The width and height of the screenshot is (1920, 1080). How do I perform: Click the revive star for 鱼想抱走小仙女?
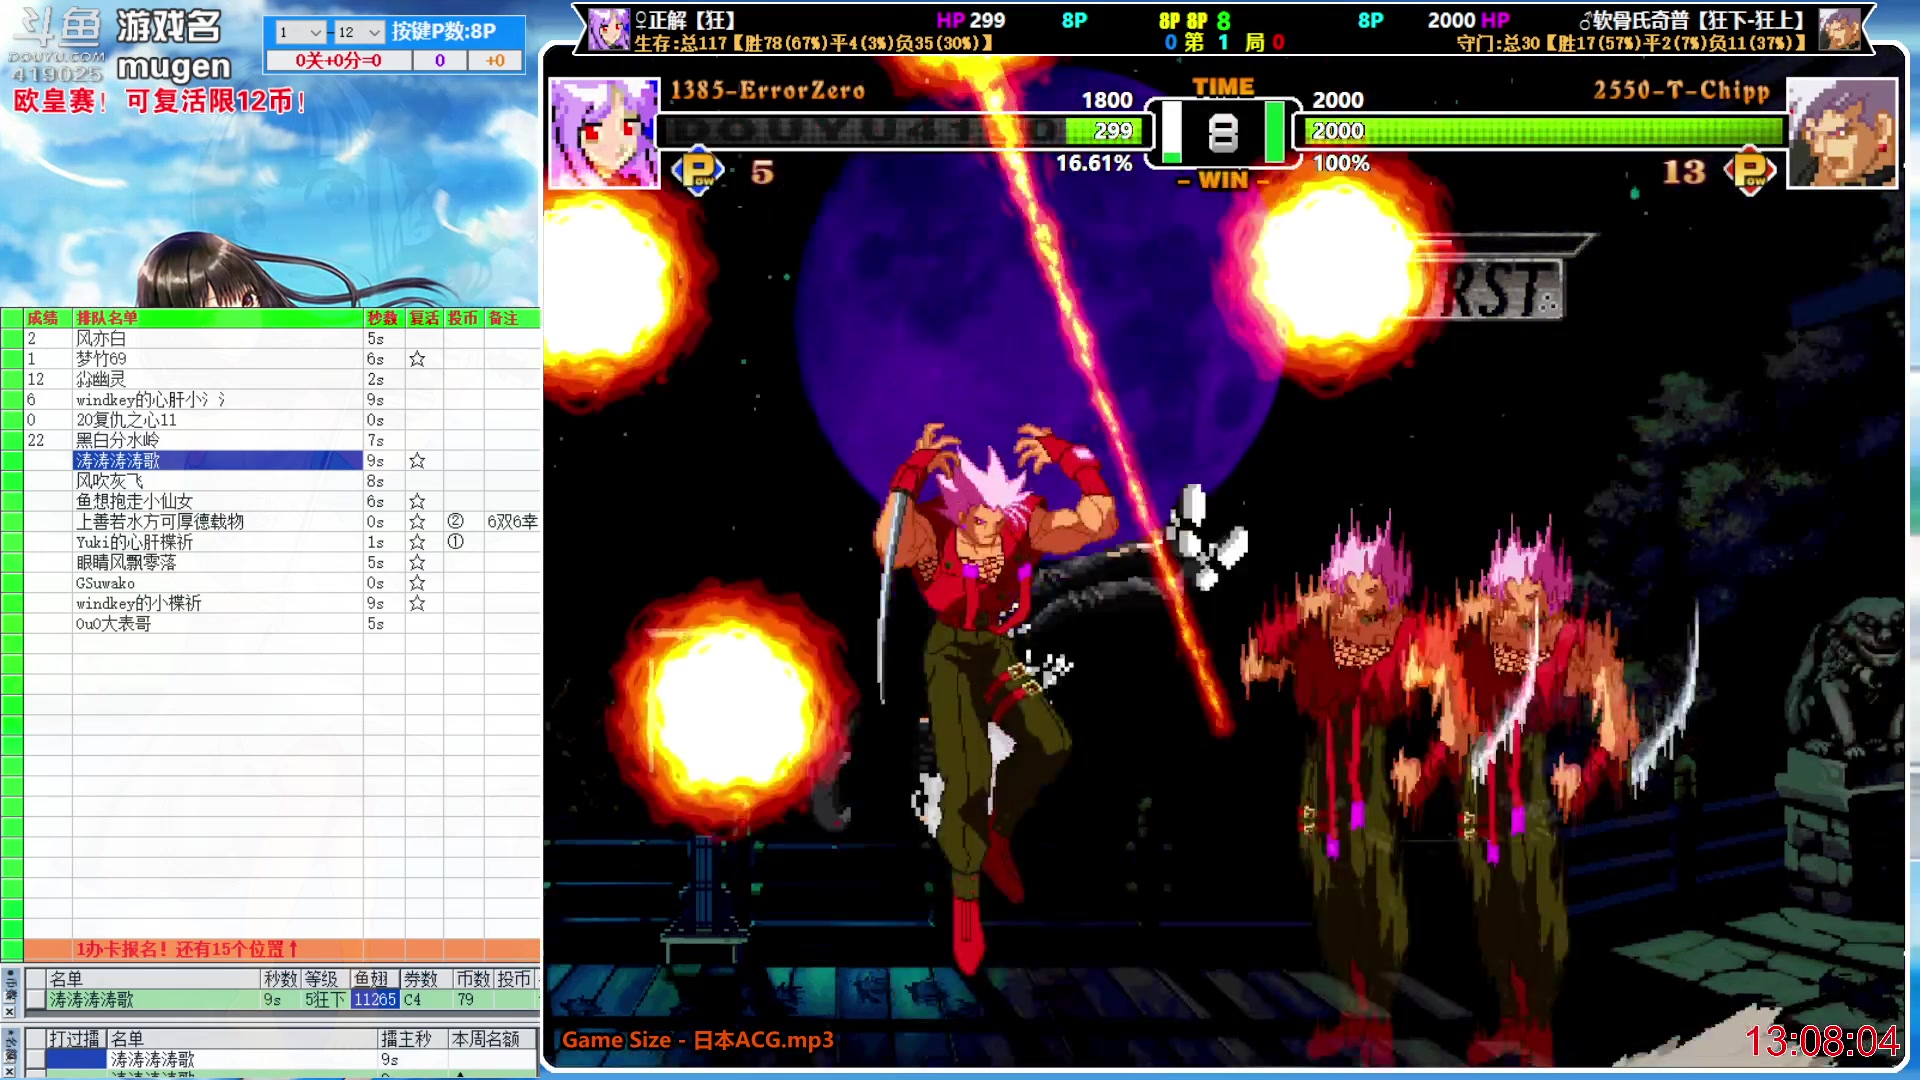(x=417, y=502)
